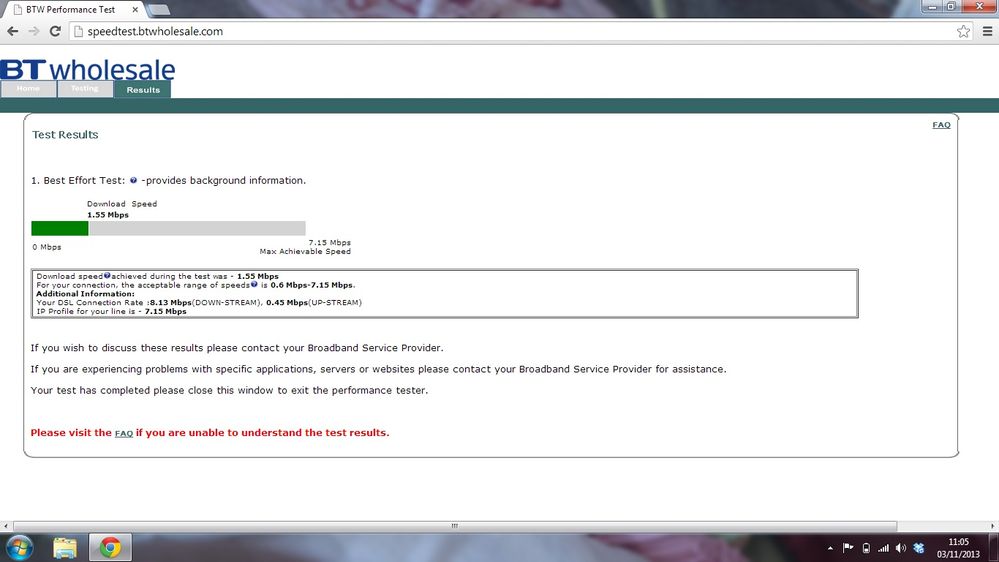Viewport: 999px width, 562px height.
Task: Click the green download speed progress bar
Action: (x=60, y=228)
